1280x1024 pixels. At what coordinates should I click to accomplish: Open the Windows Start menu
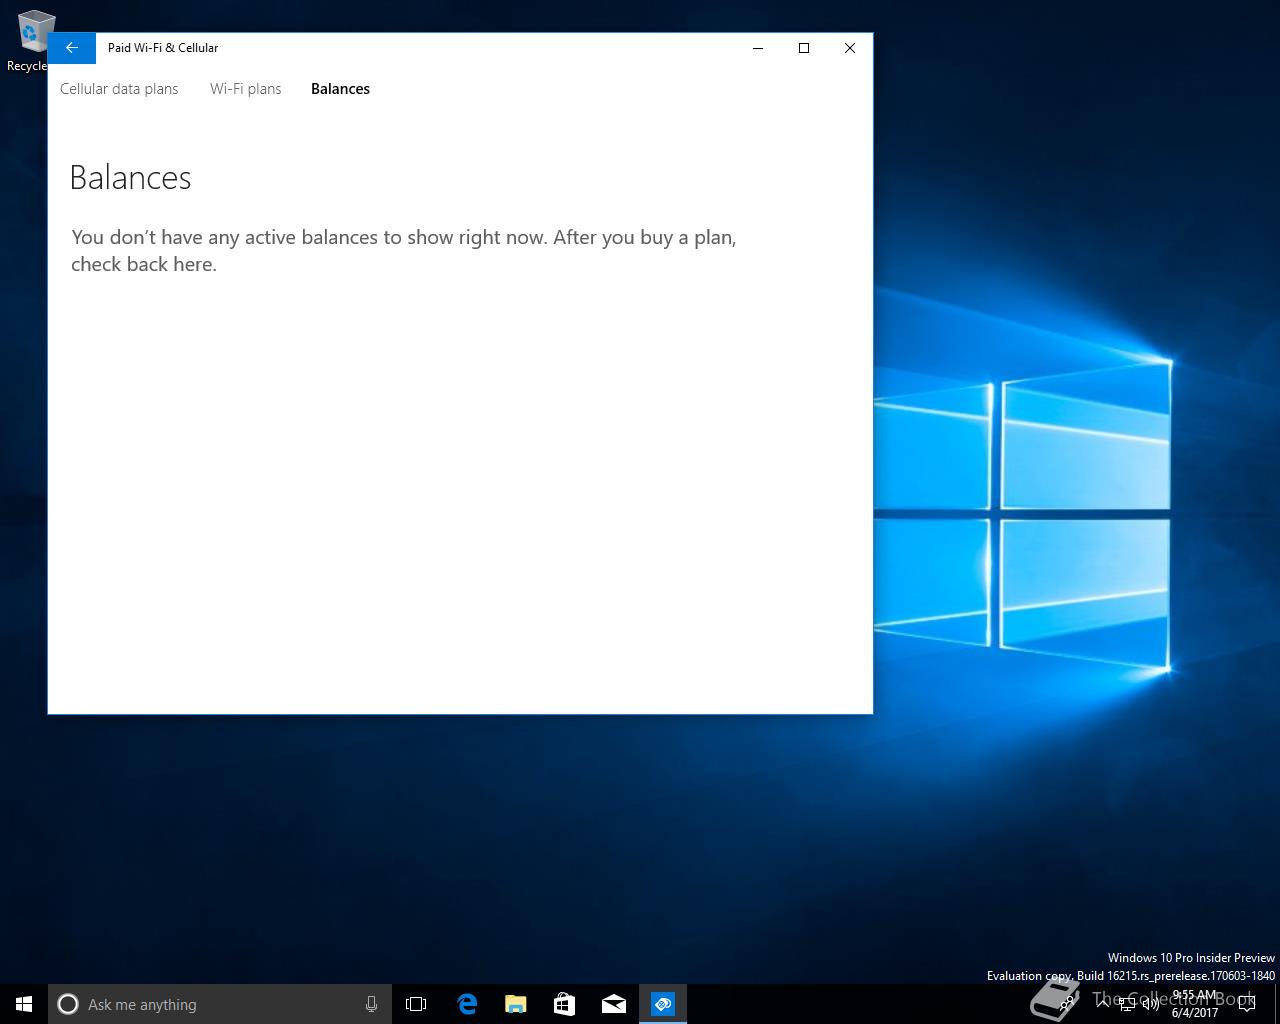click(x=24, y=1004)
